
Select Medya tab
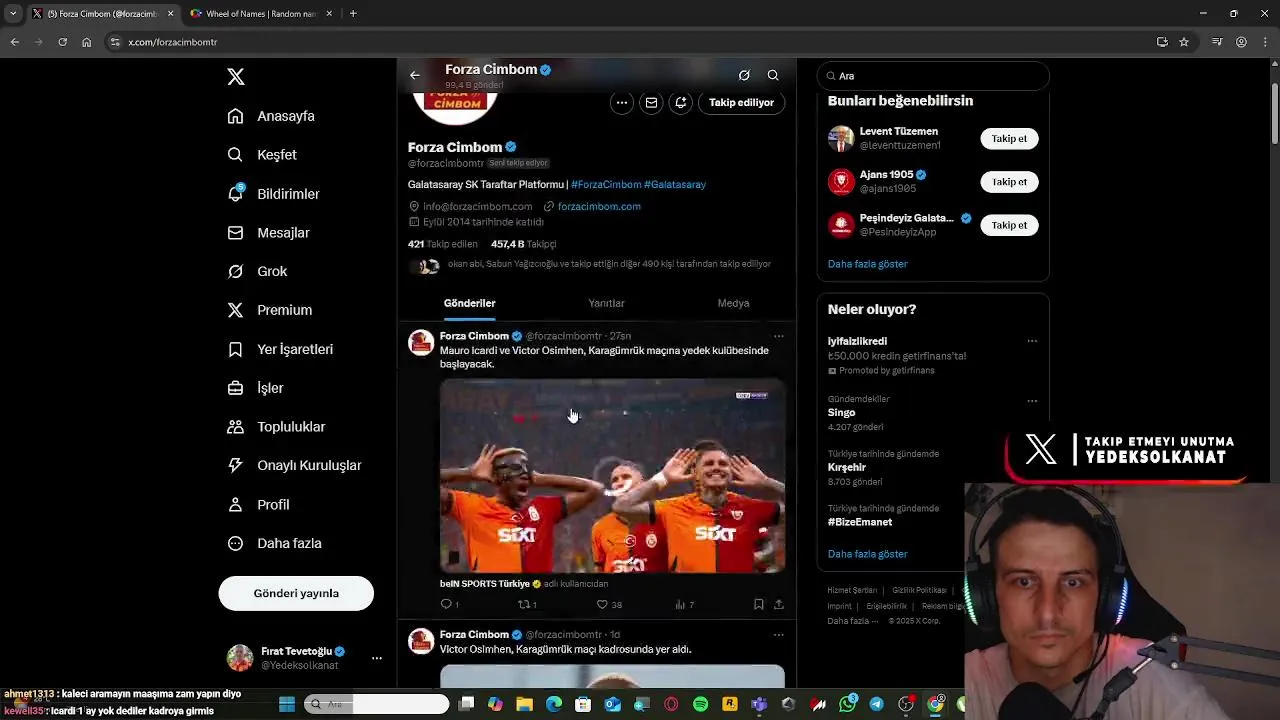click(733, 303)
